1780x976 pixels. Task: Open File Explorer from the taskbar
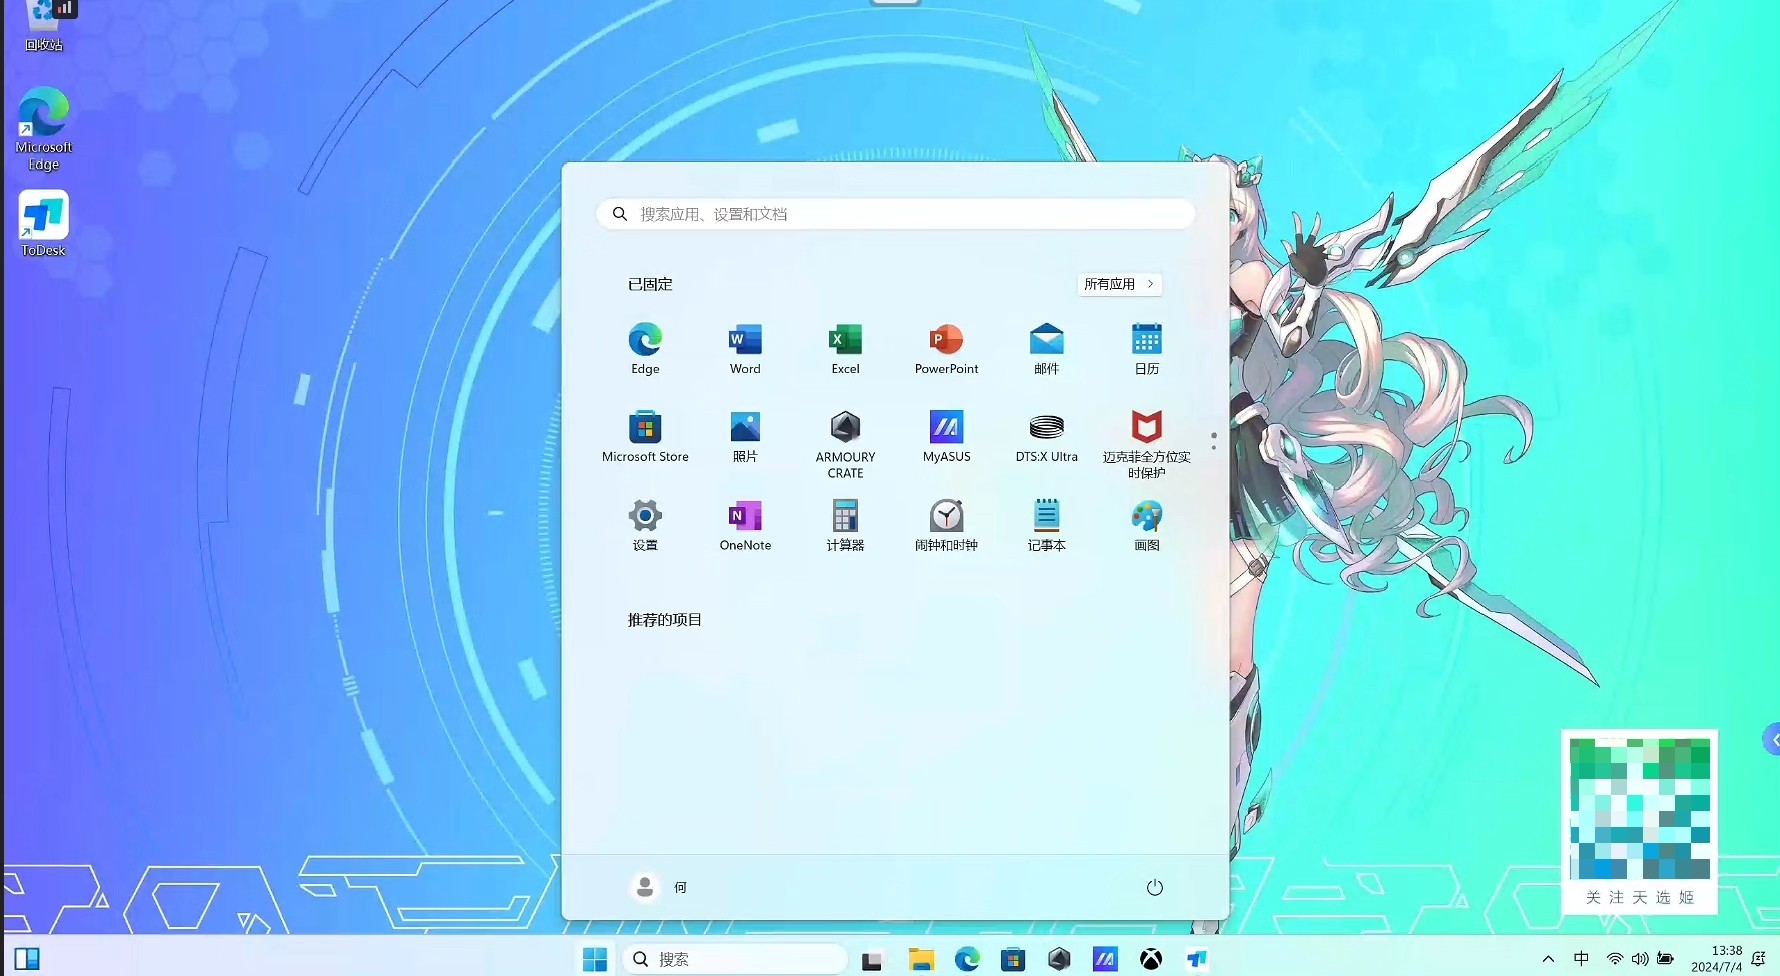point(920,960)
